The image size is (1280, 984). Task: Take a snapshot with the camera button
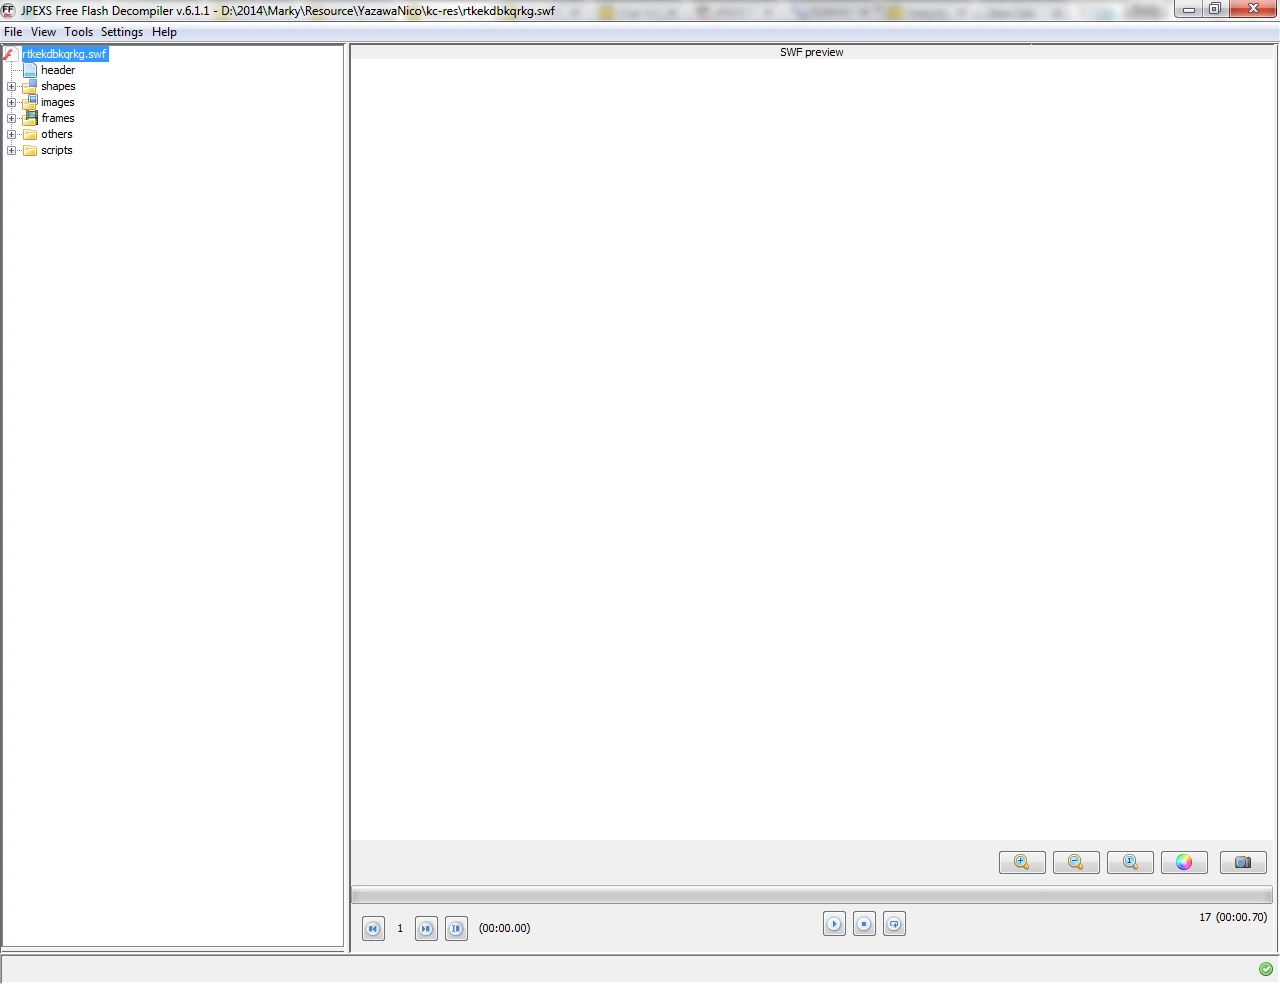pyautogui.click(x=1243, y=862)
